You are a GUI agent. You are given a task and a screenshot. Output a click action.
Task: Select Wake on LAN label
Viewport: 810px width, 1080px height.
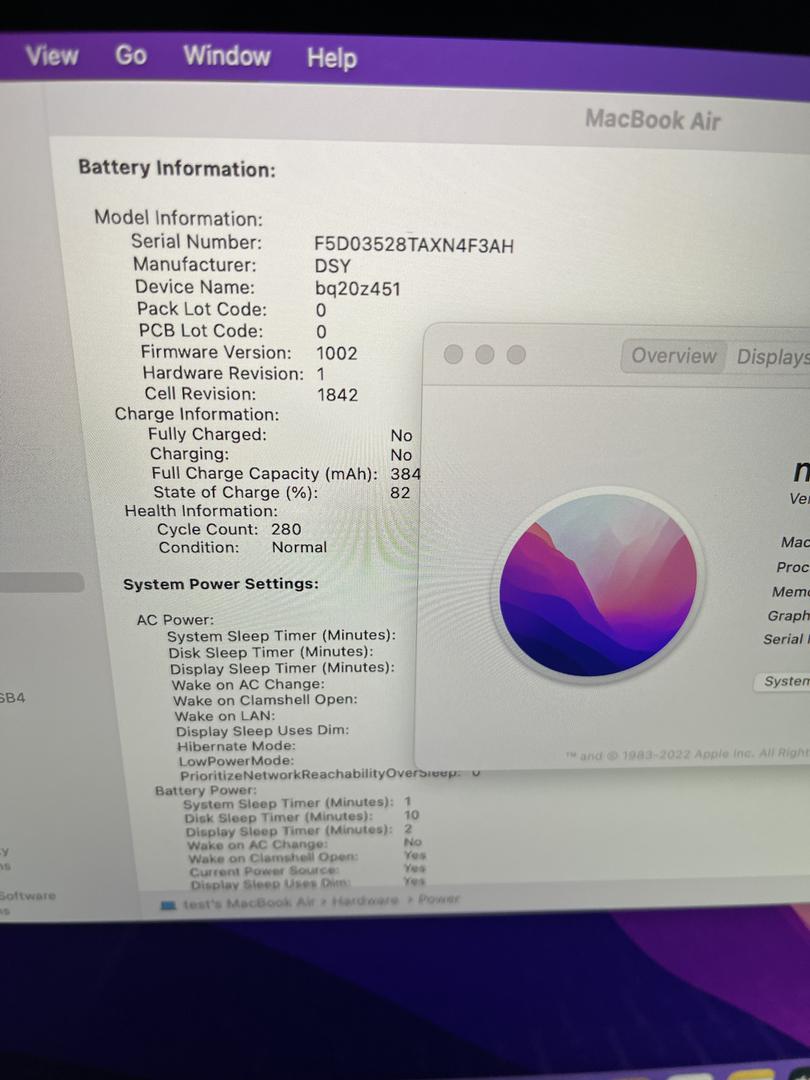[x=225, y=716]
